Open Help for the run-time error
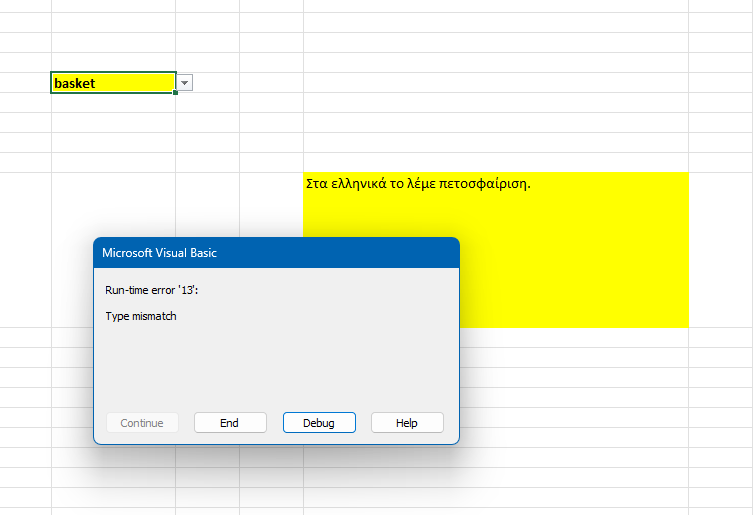This screenshot has width=753, height=515. coord(407,423)
